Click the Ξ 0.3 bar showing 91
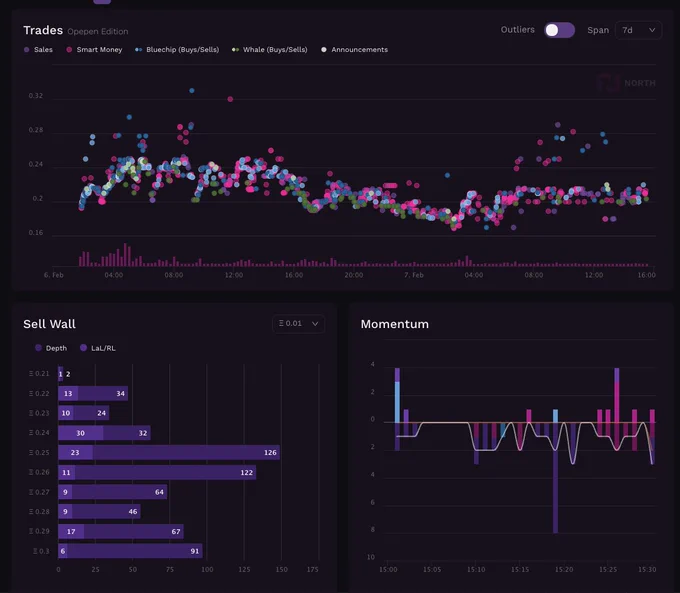This screenshot has height=593, width=680. tap(135, 551)
